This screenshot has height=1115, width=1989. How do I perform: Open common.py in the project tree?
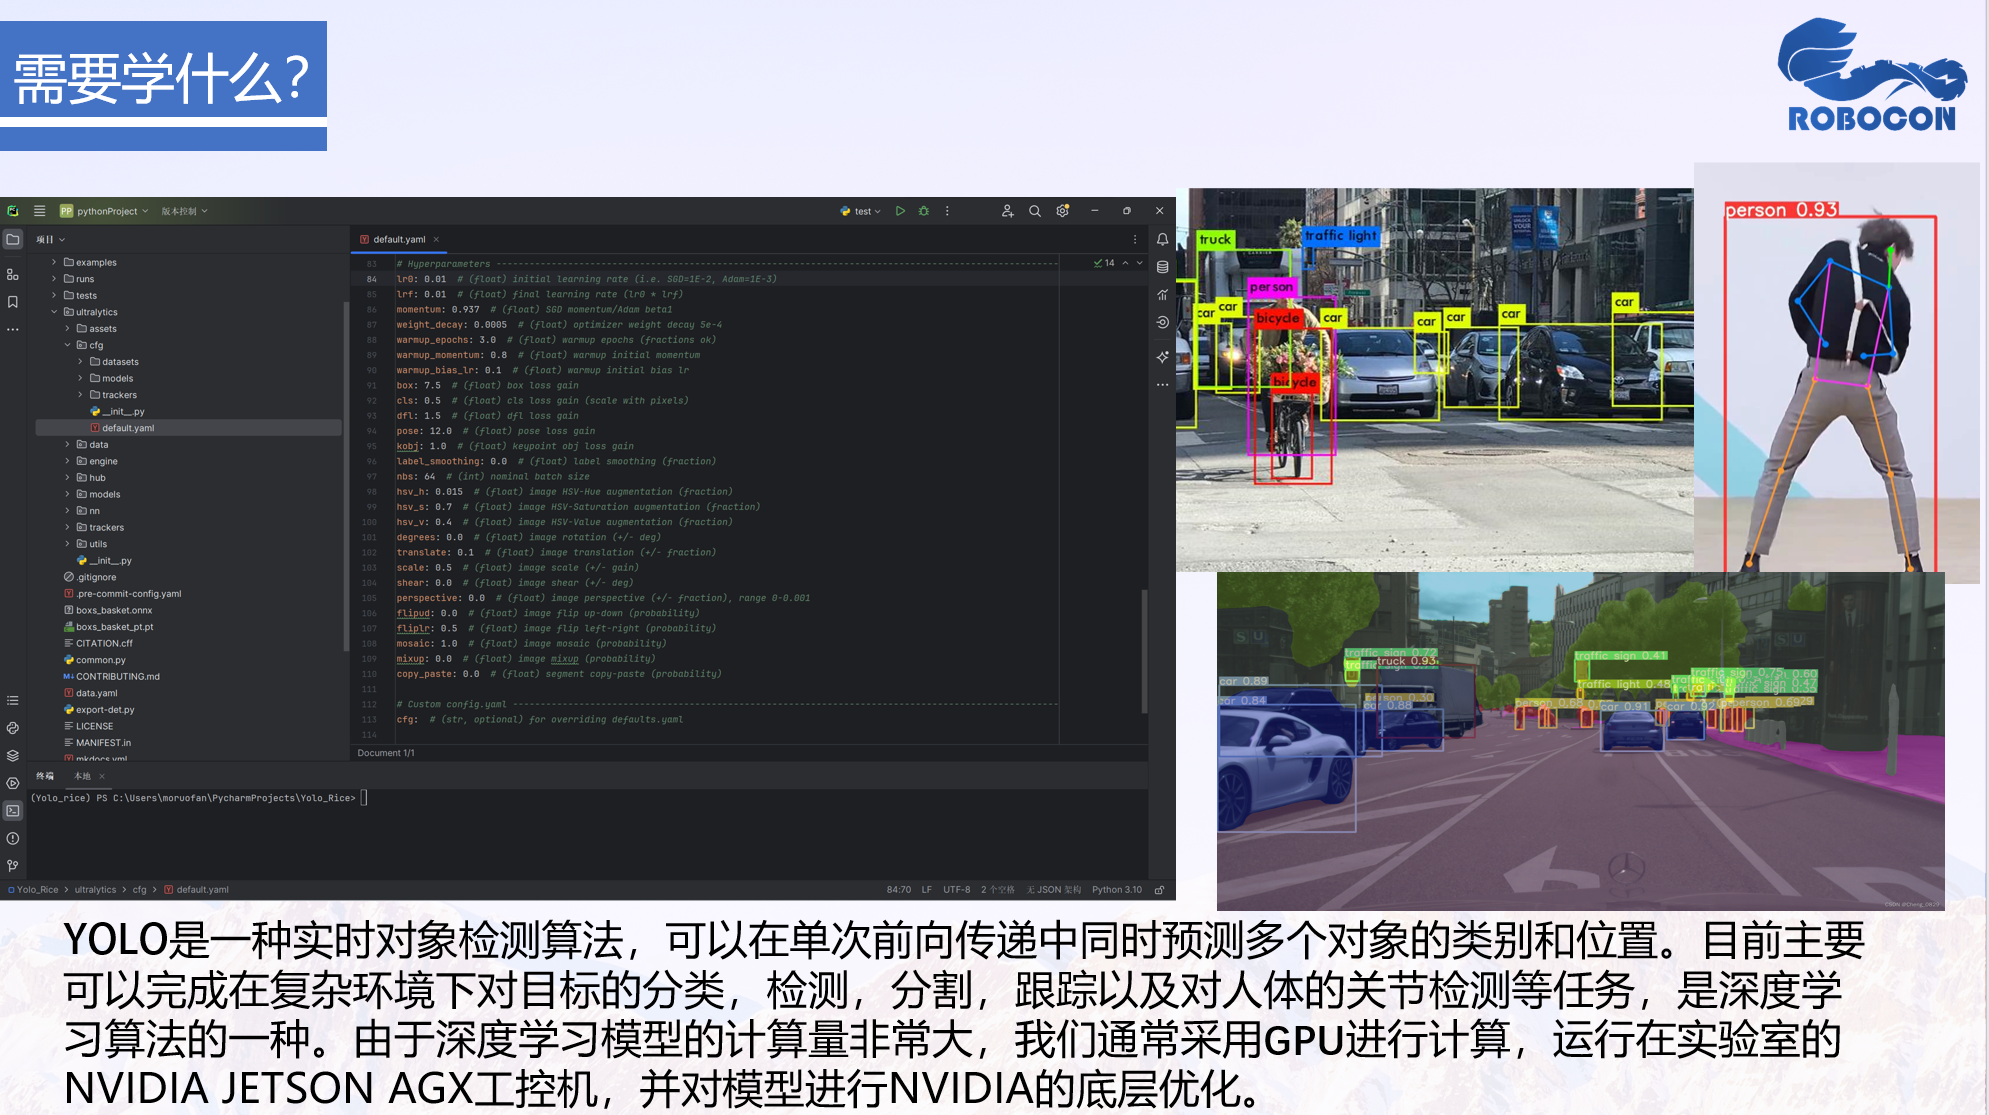tap(100, 660)
